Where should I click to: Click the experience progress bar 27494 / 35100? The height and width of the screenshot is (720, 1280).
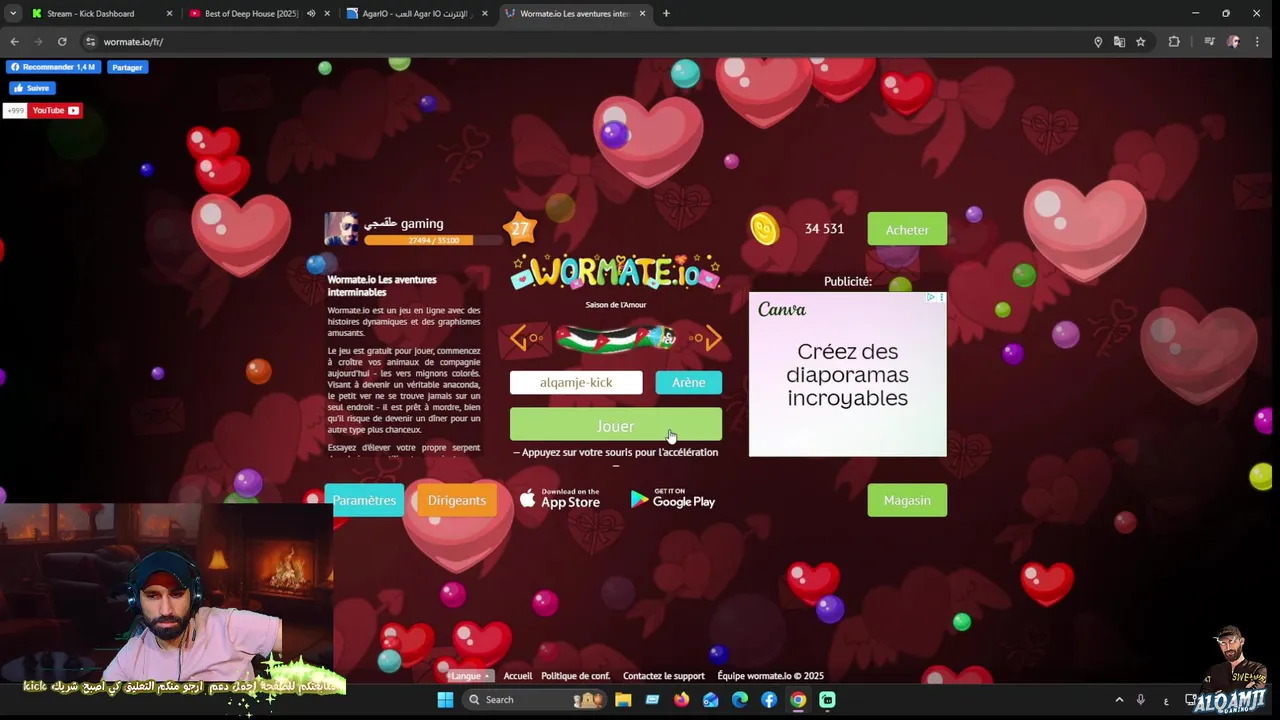tap(433, 240)
